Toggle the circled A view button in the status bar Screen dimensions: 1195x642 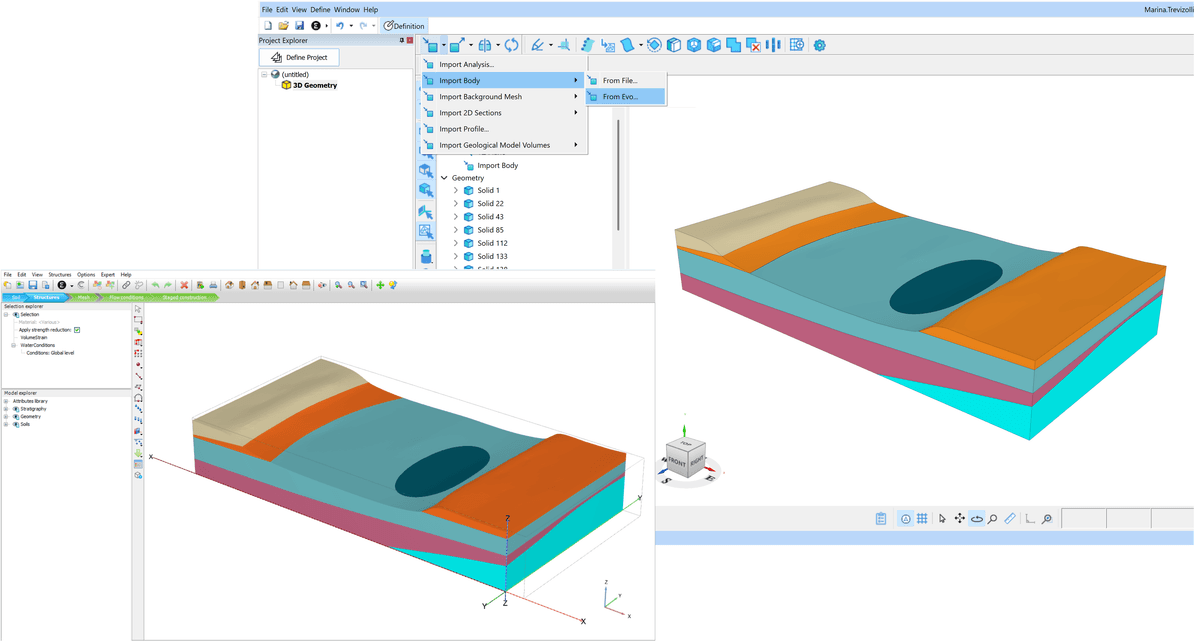[x=905, y=518]
